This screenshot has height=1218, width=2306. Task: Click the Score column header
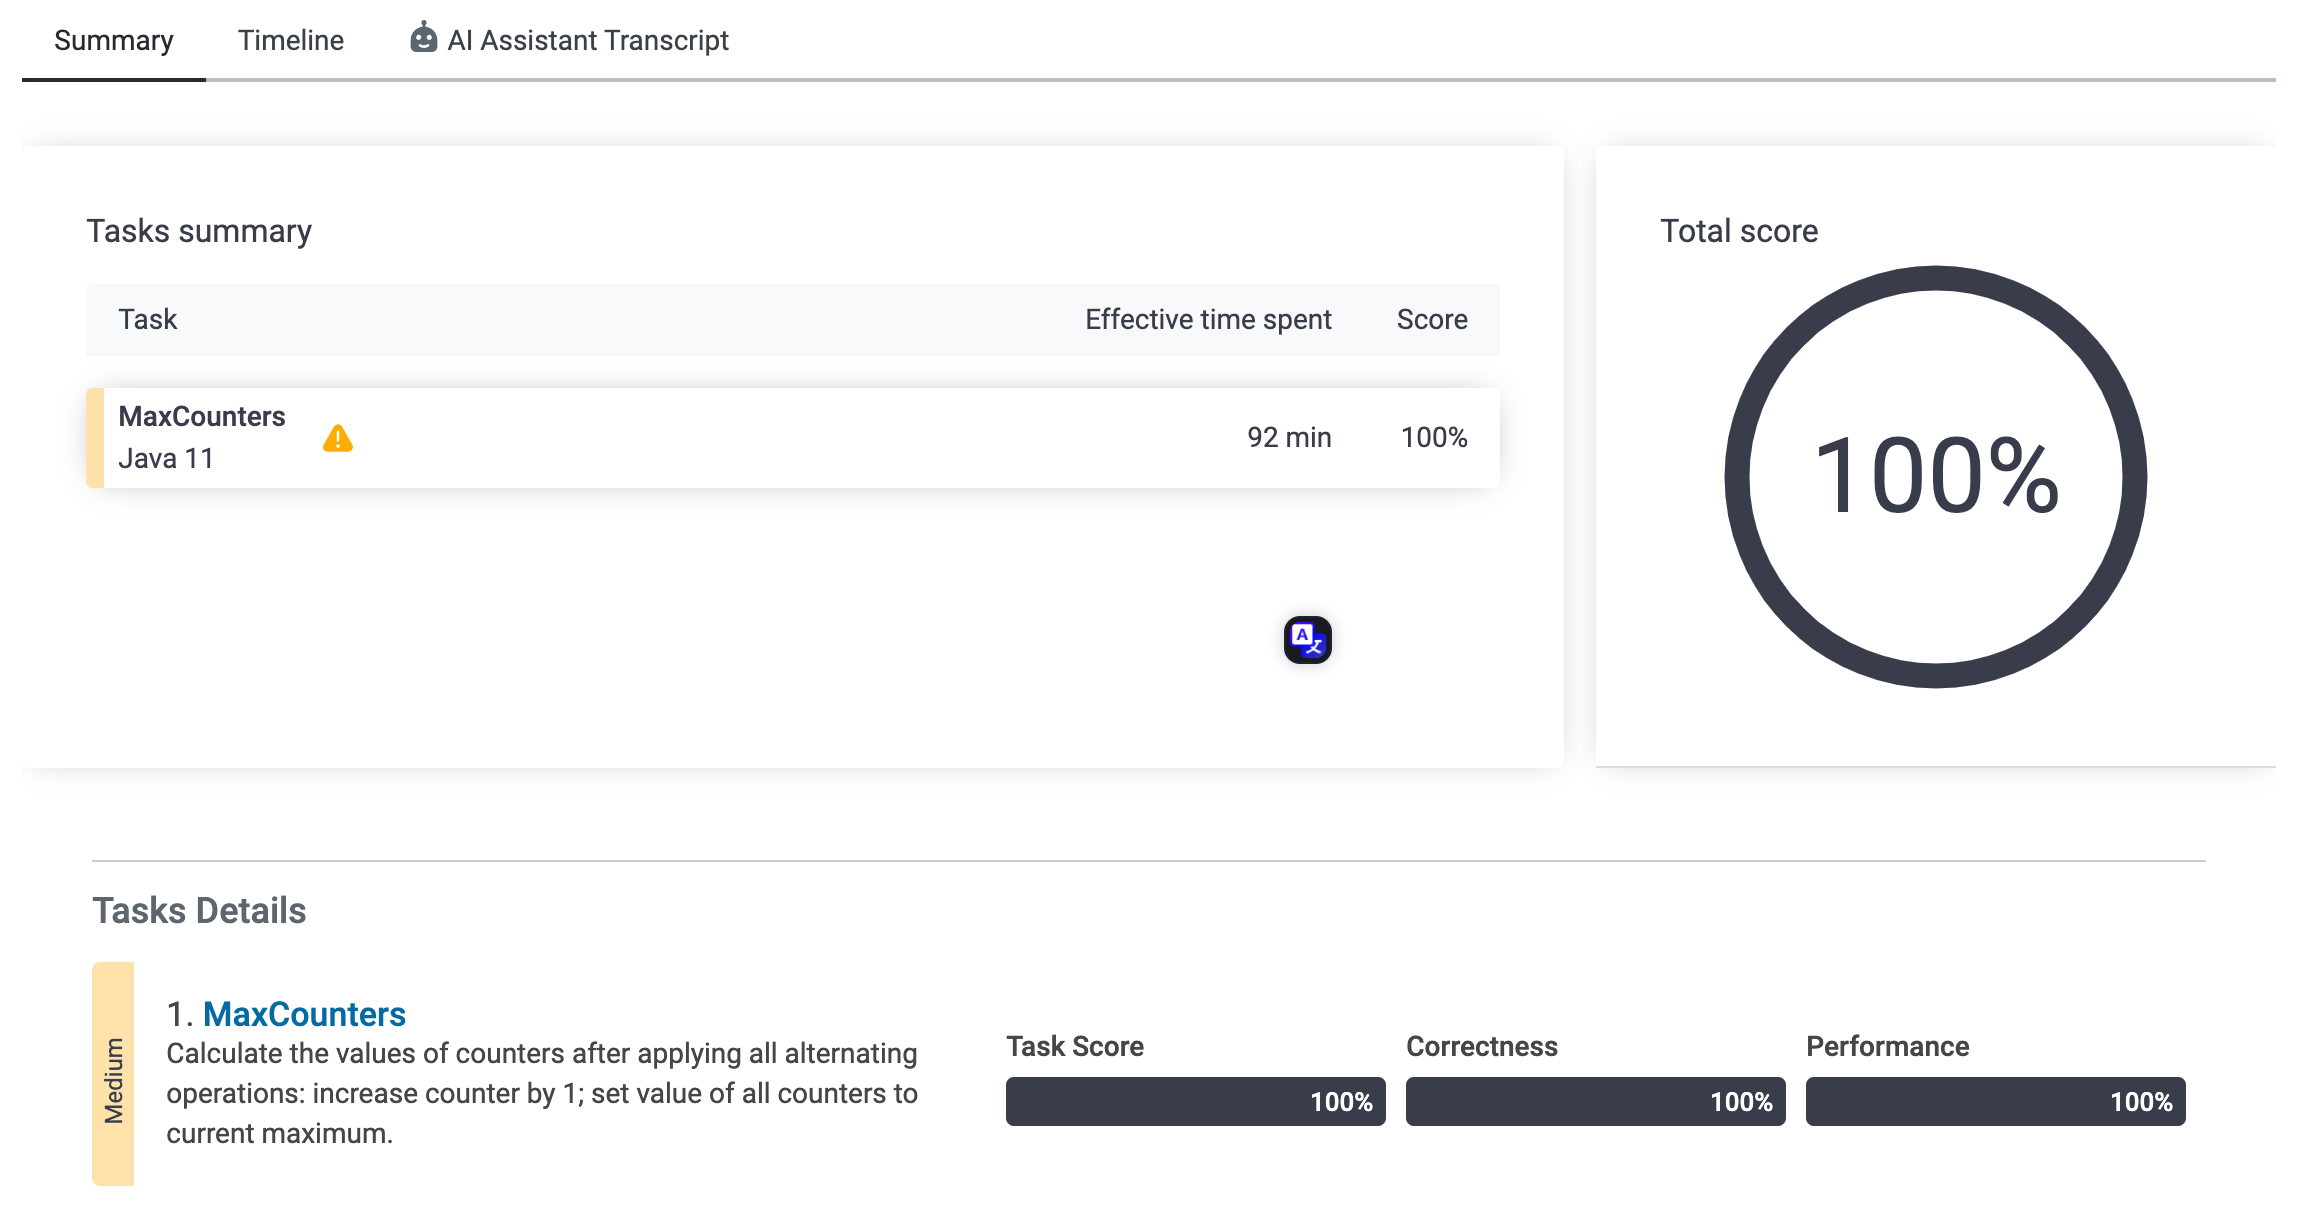pos(1431,320)
